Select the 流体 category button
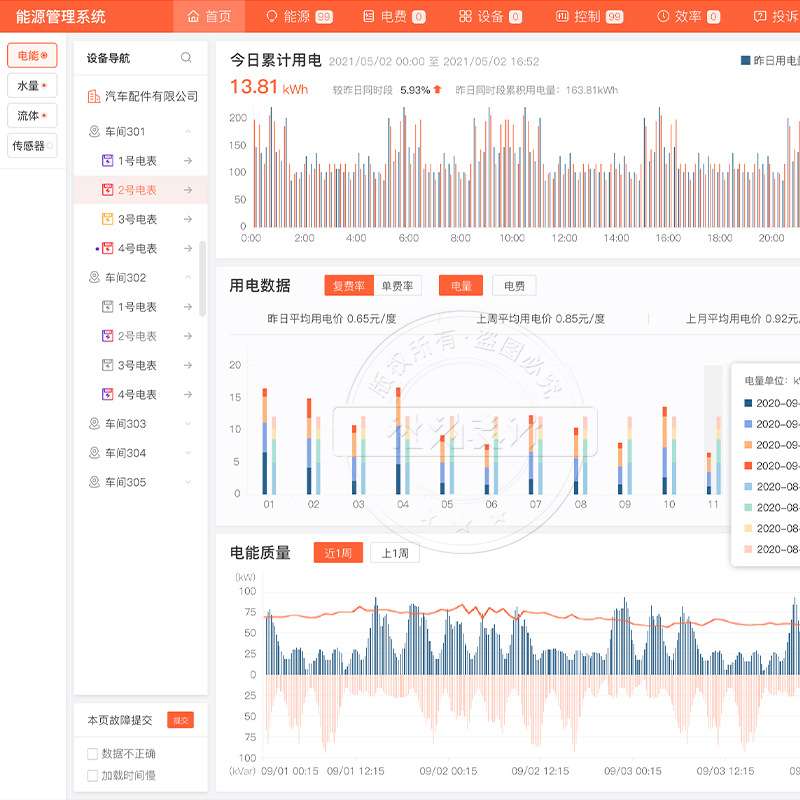This screenshot has width=800, height=800. [32, 115]
